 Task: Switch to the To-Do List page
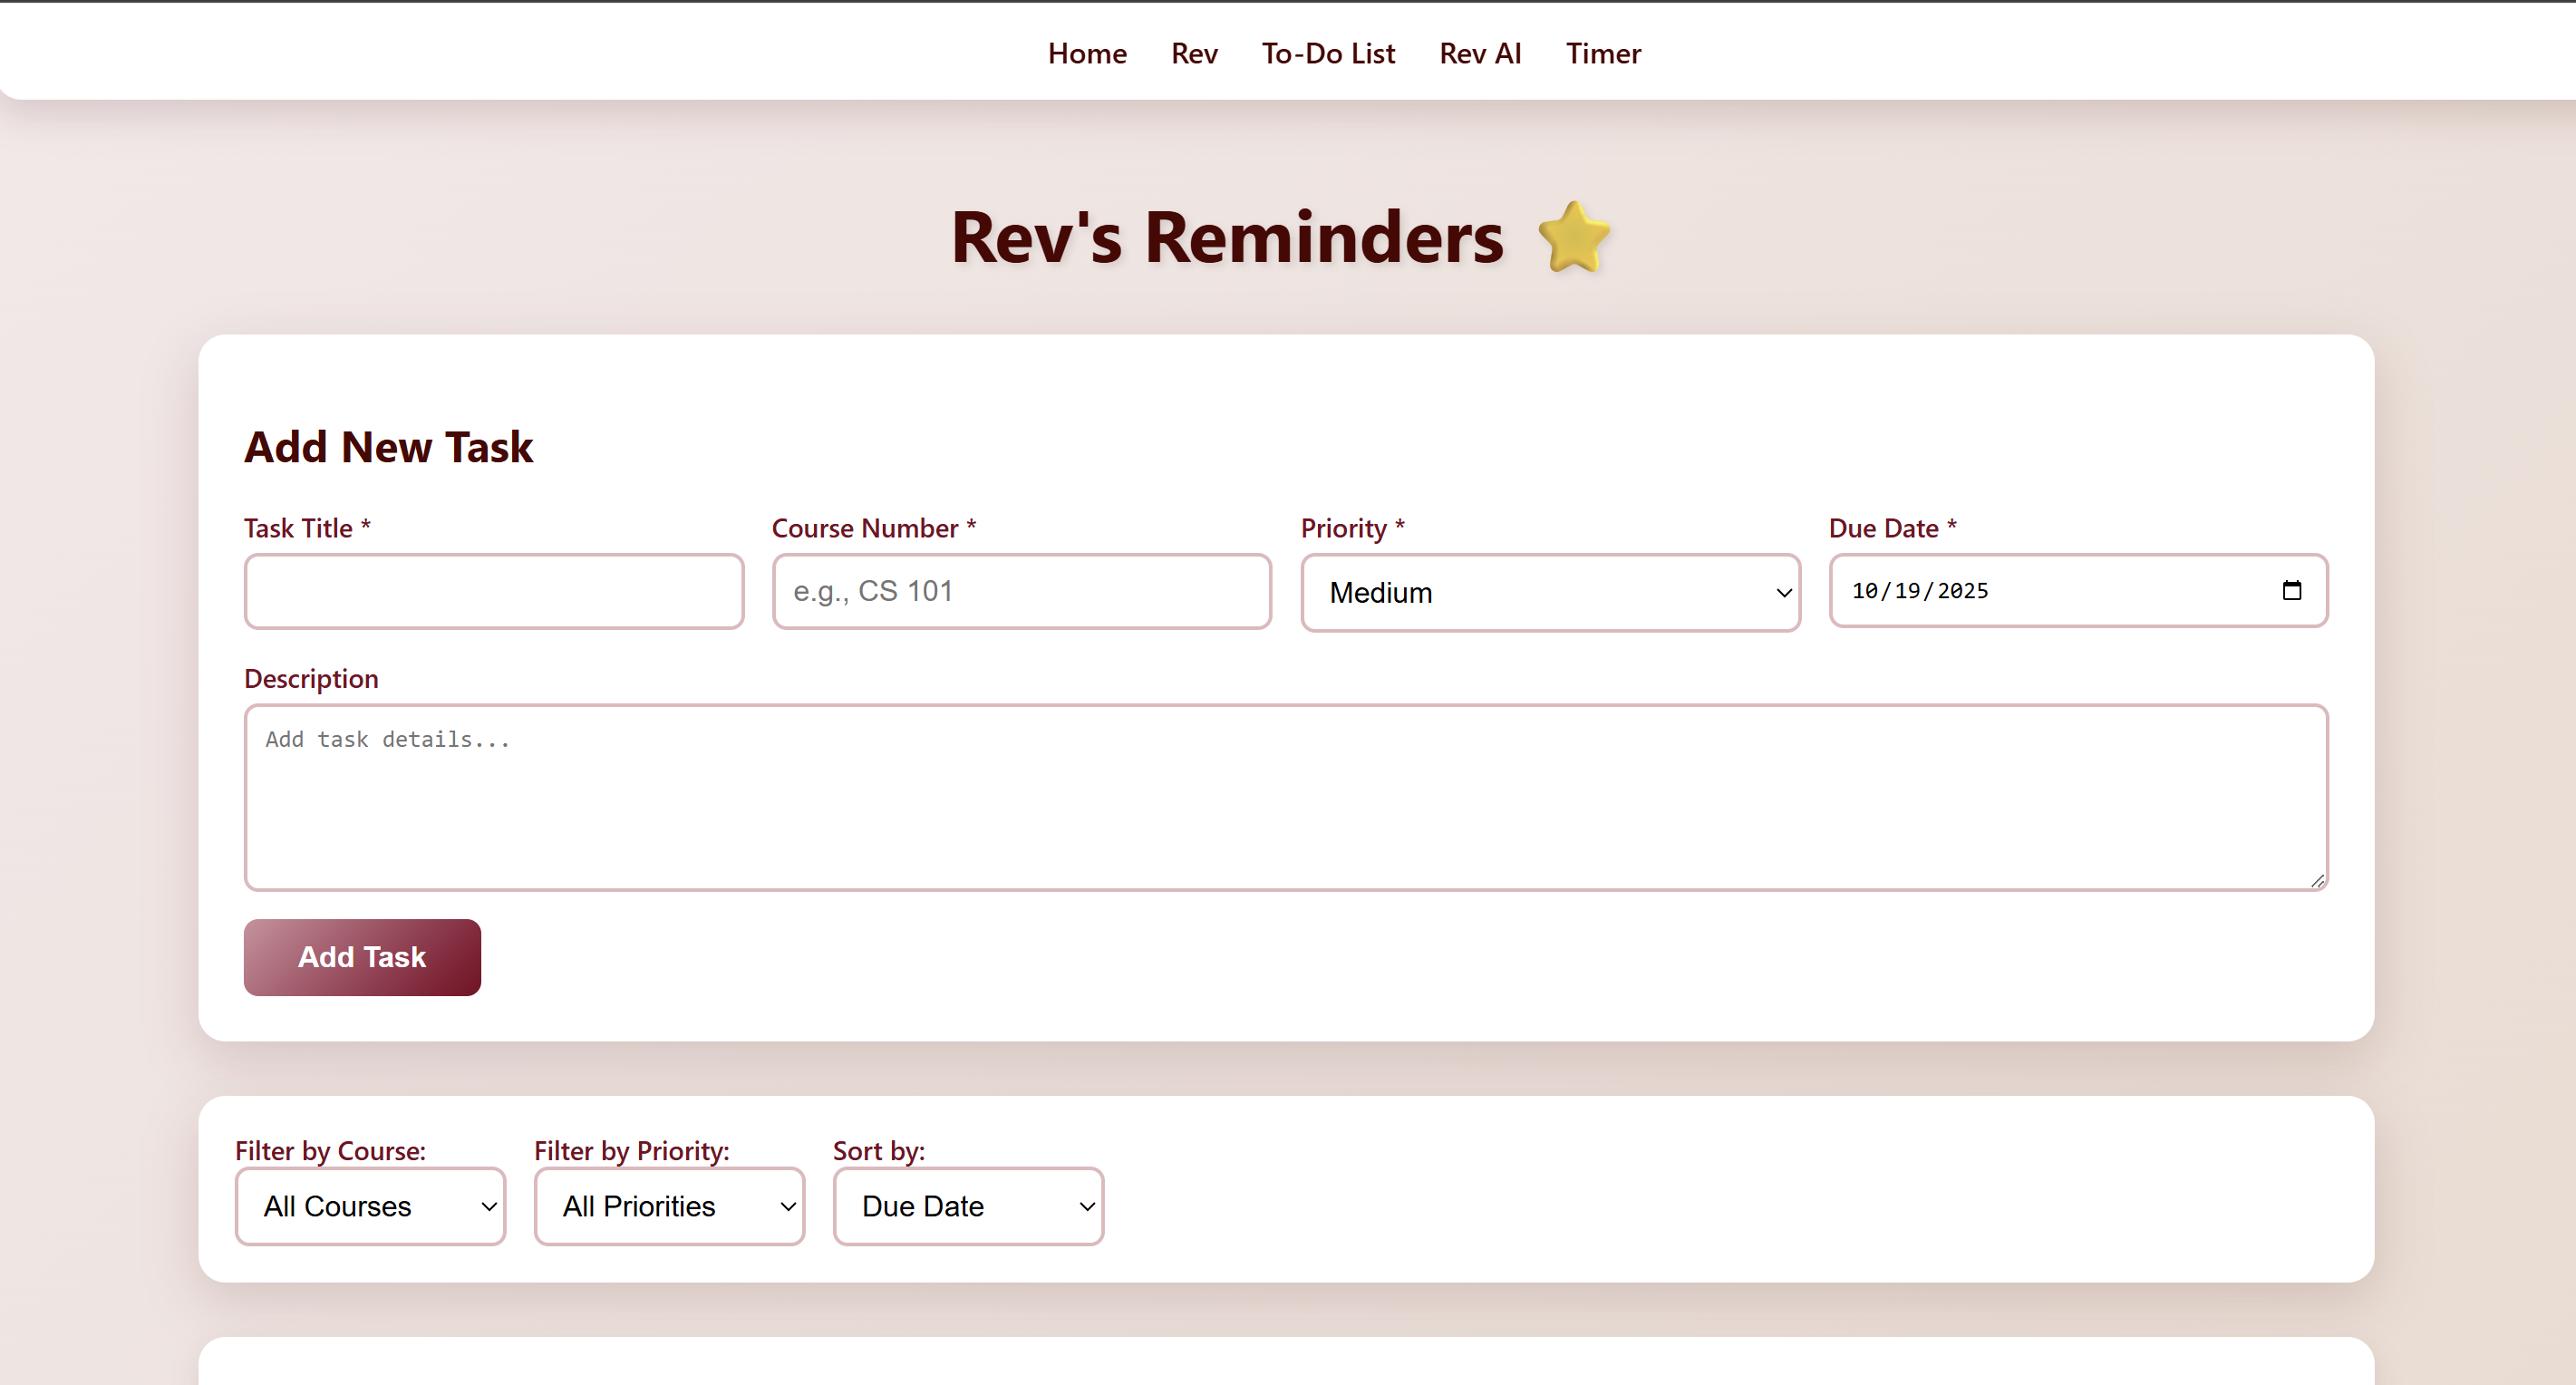1328,53
